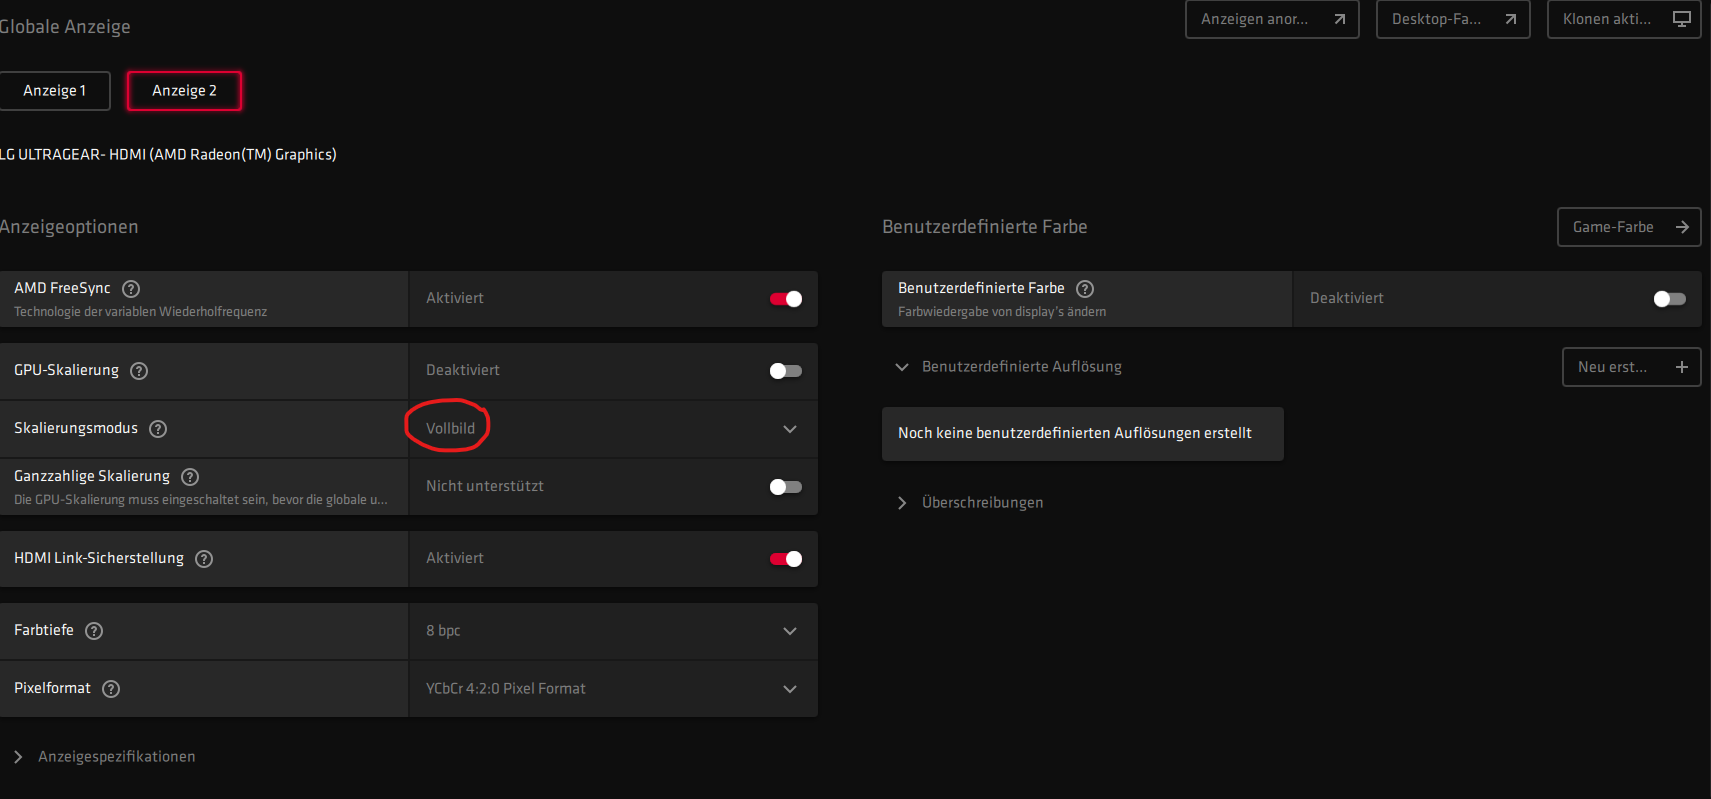This screenshot has width=1711, height=799.
Task: Turn off HDMI Link-Sicherstellung switch
Action: (x=786, y=559)
